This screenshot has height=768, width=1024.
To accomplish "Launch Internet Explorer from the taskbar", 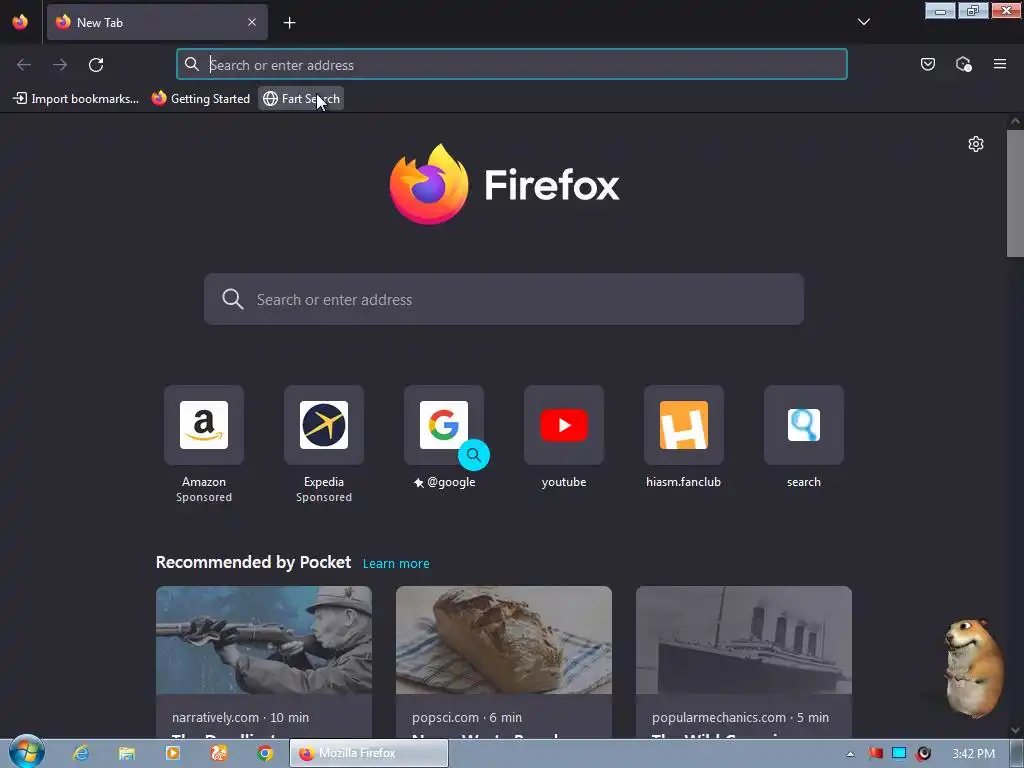I will coord(81,753).
